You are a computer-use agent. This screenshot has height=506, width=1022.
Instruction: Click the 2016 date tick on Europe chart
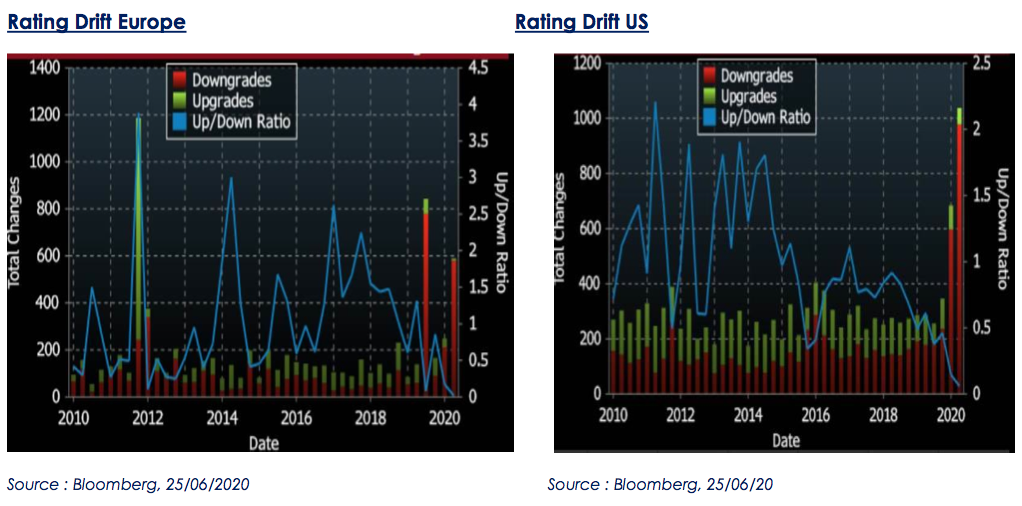(x=296, y=417)
